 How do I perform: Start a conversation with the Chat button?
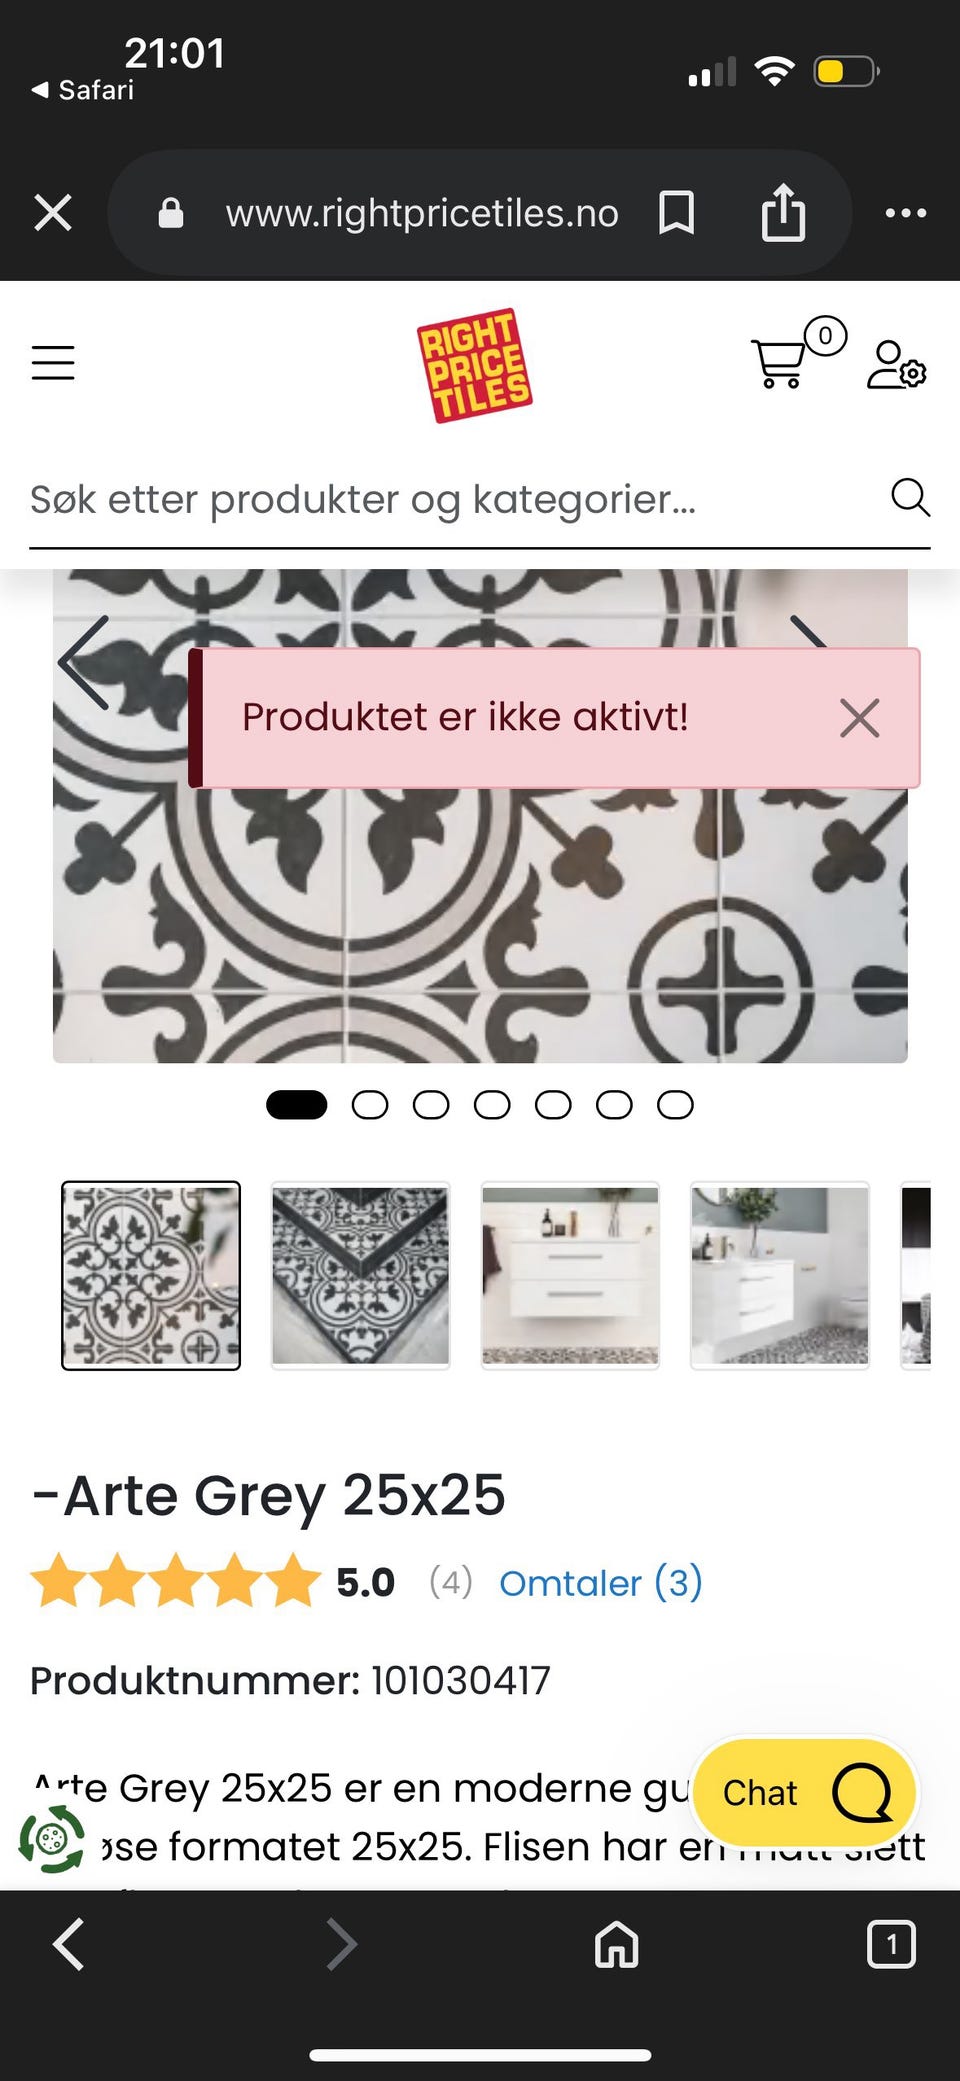tap(805, 1793)
